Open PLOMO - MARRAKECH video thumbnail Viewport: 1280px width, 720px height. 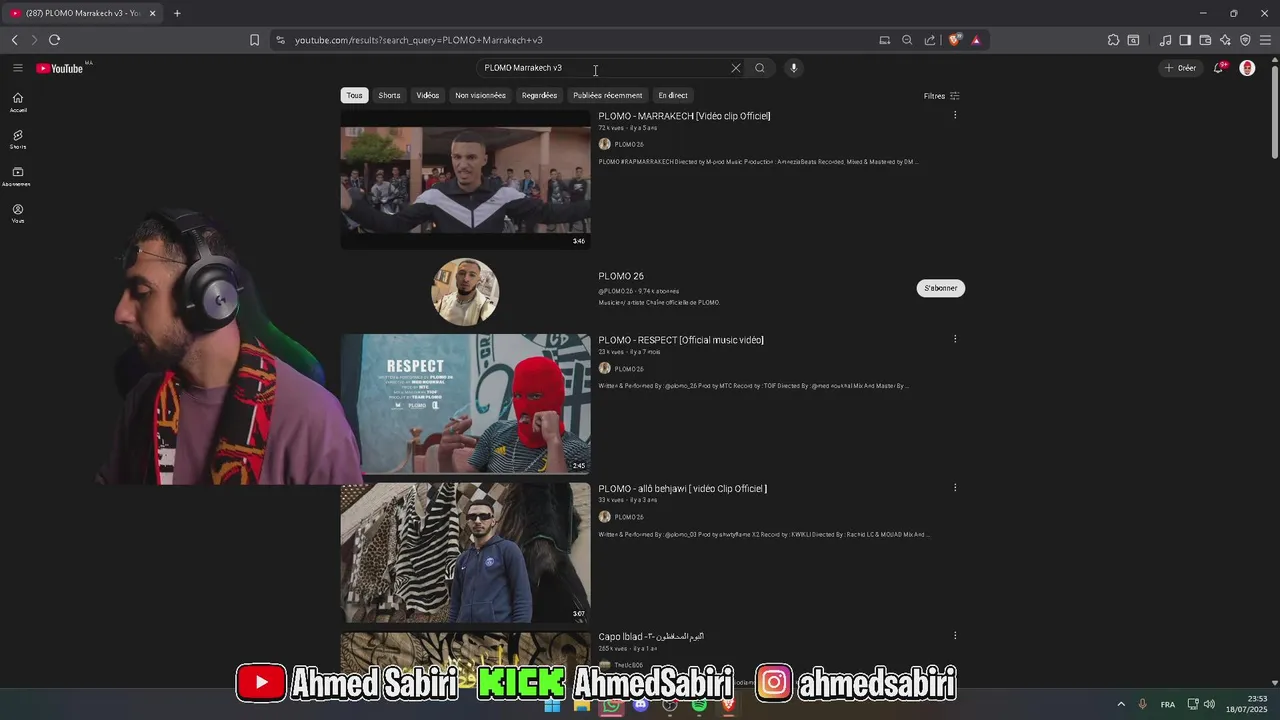(x=465, y=179)
